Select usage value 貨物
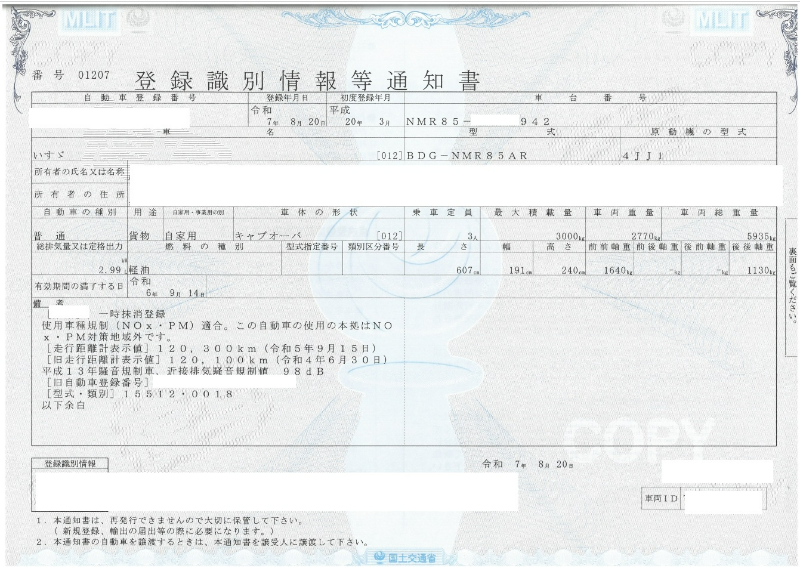 click(139, 236)
